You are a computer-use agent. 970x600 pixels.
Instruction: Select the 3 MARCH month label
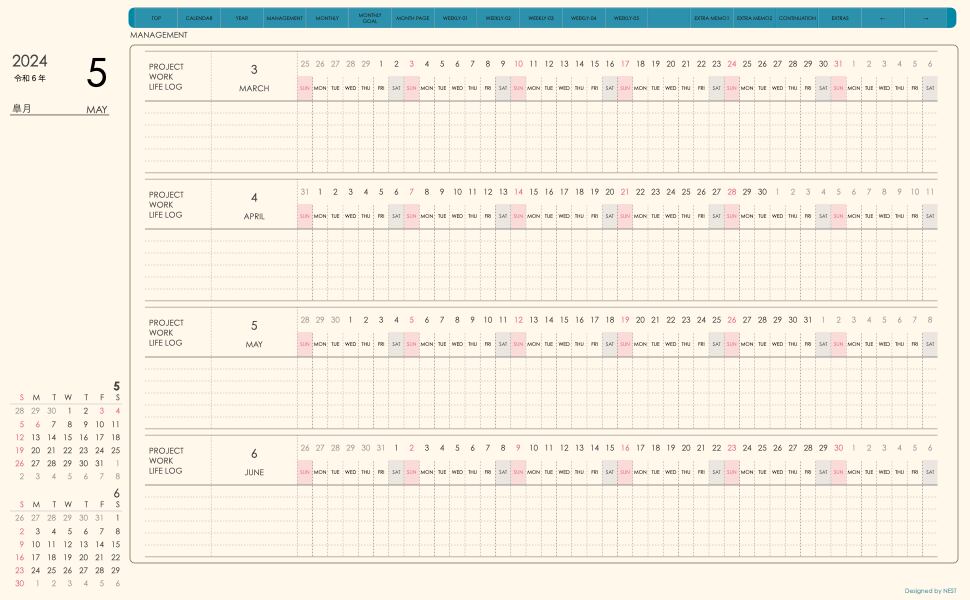[254, 78]
